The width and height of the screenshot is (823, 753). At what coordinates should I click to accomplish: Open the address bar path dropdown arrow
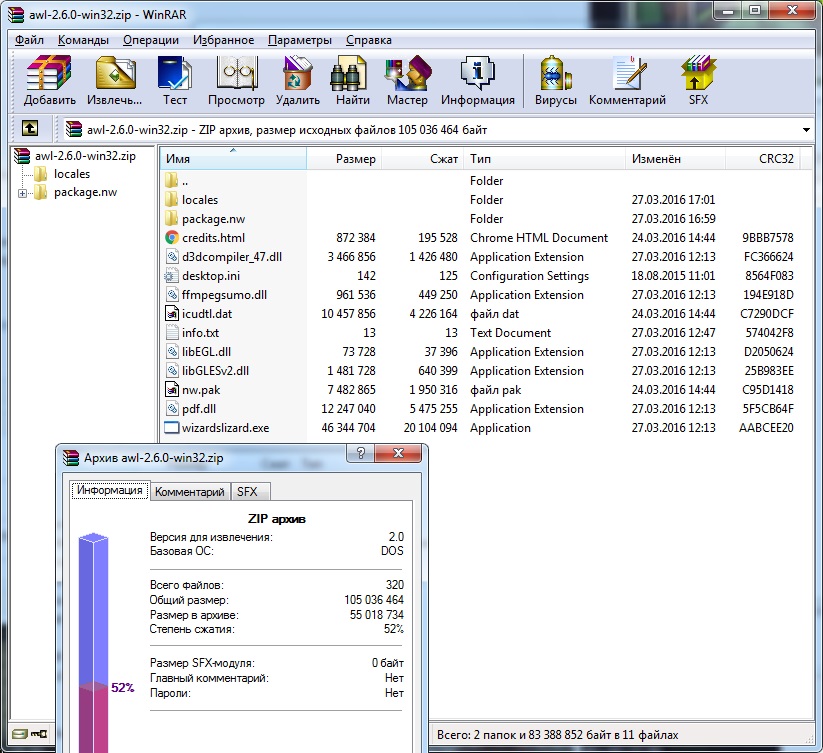(x=806, y=130)
